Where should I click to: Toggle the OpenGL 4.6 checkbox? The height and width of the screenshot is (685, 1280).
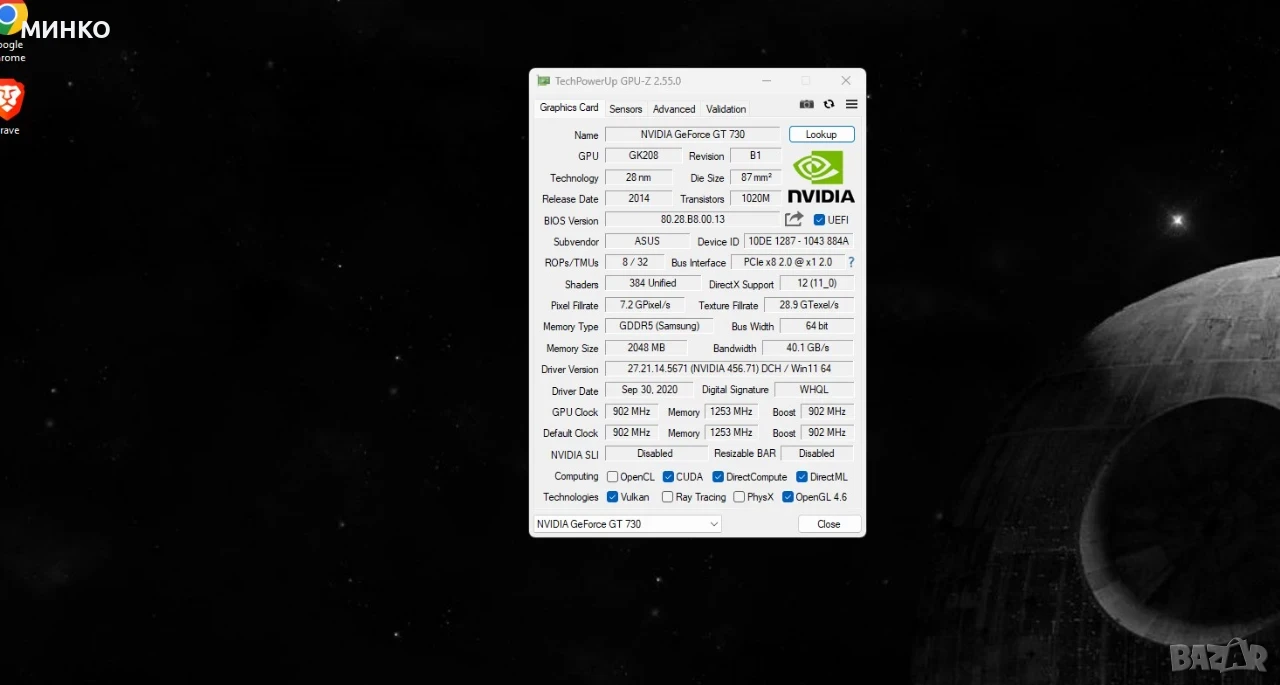click(x=788, y=497)
